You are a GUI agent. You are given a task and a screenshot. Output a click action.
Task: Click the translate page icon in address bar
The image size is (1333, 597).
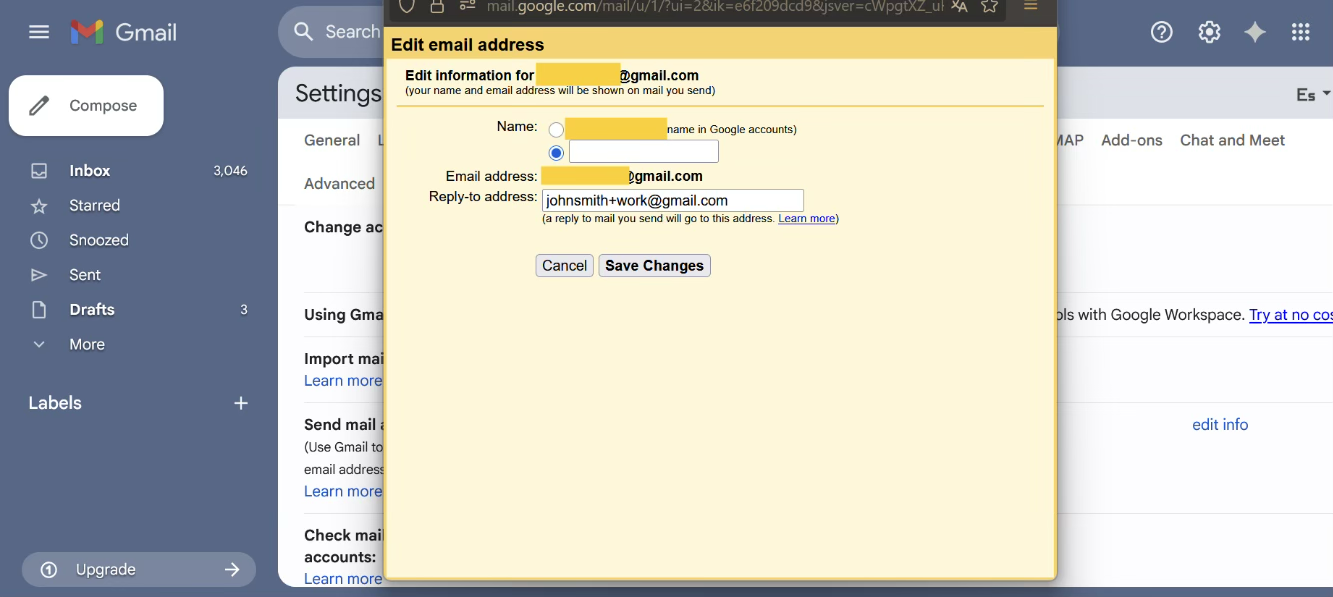[x=959, y=6]
